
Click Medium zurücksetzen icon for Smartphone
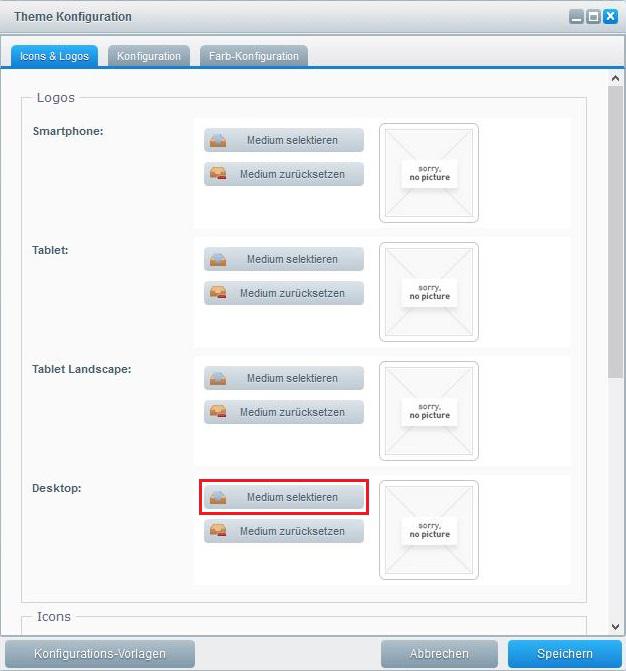click(x=218, y=174)
